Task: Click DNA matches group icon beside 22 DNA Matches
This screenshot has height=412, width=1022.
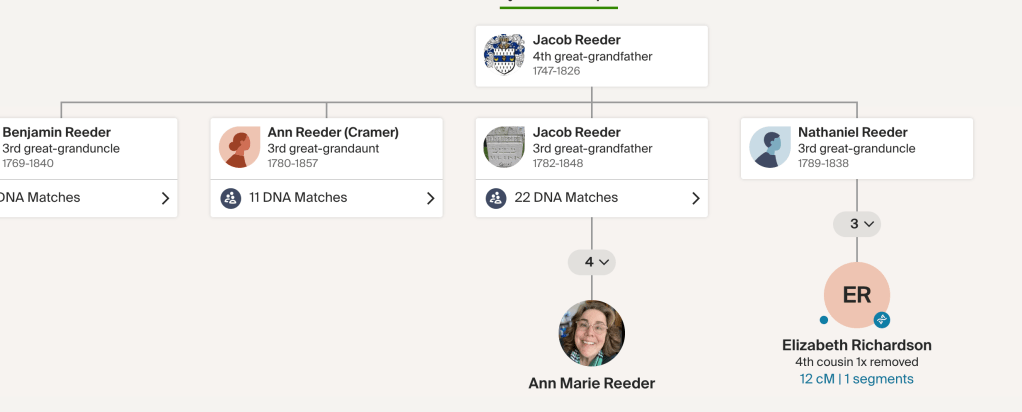Action: (x=496, y=198)
